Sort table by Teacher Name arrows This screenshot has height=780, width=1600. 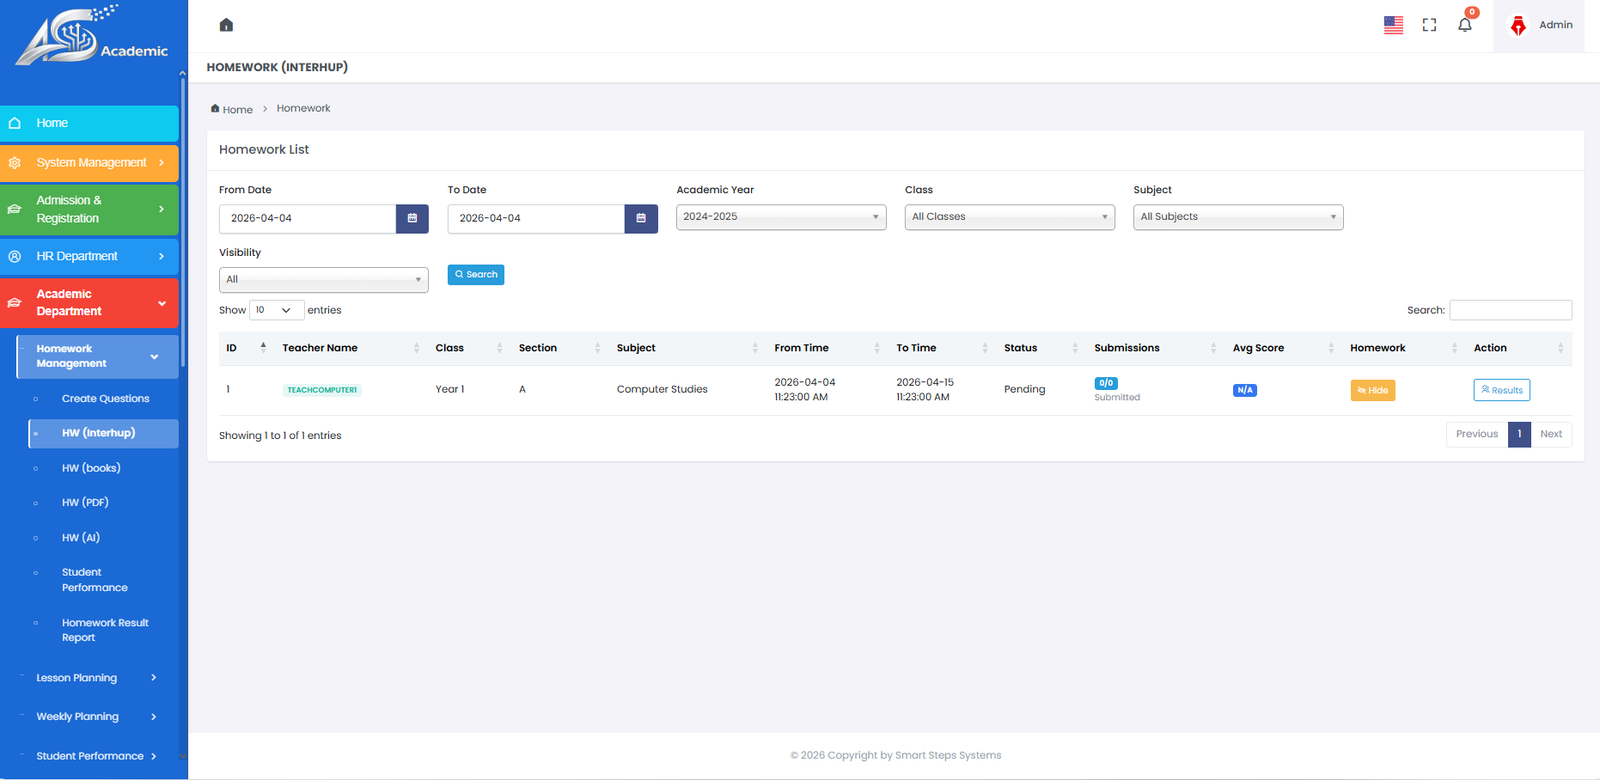click(416, 348)
